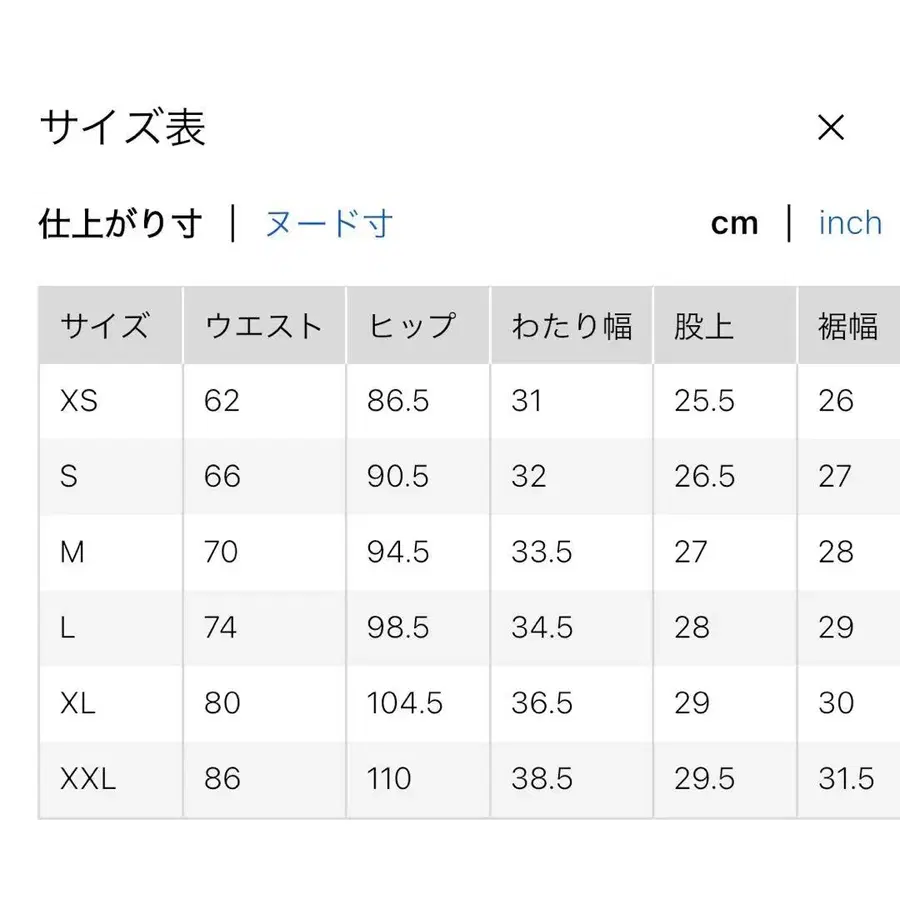The width and height of the screenshot is (900, 900).
Task: Switch measurements to ヌード寸 nude dimensions
Action: (x=327, y=224)
